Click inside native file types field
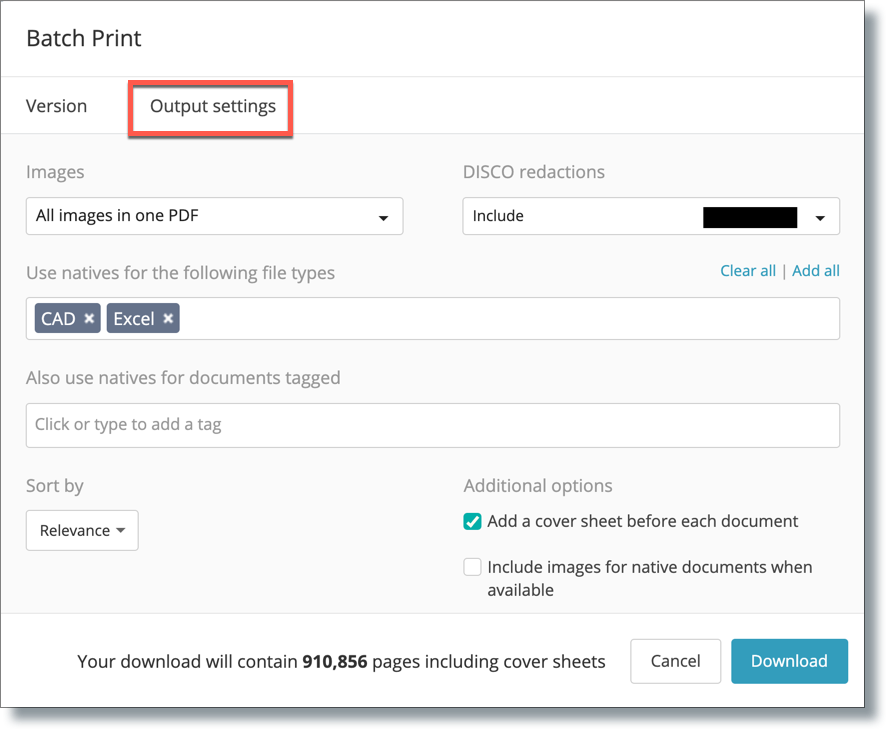887x730 pixels. pos(433,319)
